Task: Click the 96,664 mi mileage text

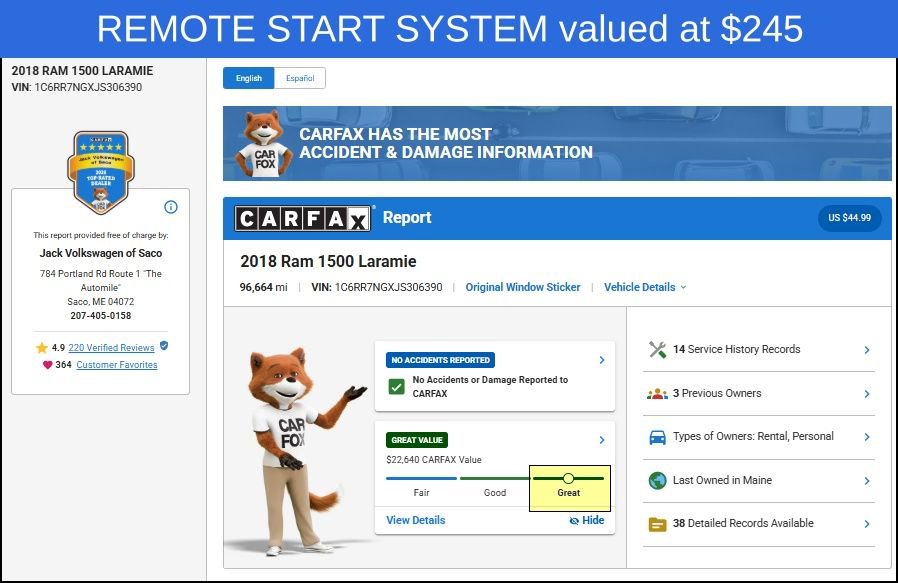Action: 263,287
